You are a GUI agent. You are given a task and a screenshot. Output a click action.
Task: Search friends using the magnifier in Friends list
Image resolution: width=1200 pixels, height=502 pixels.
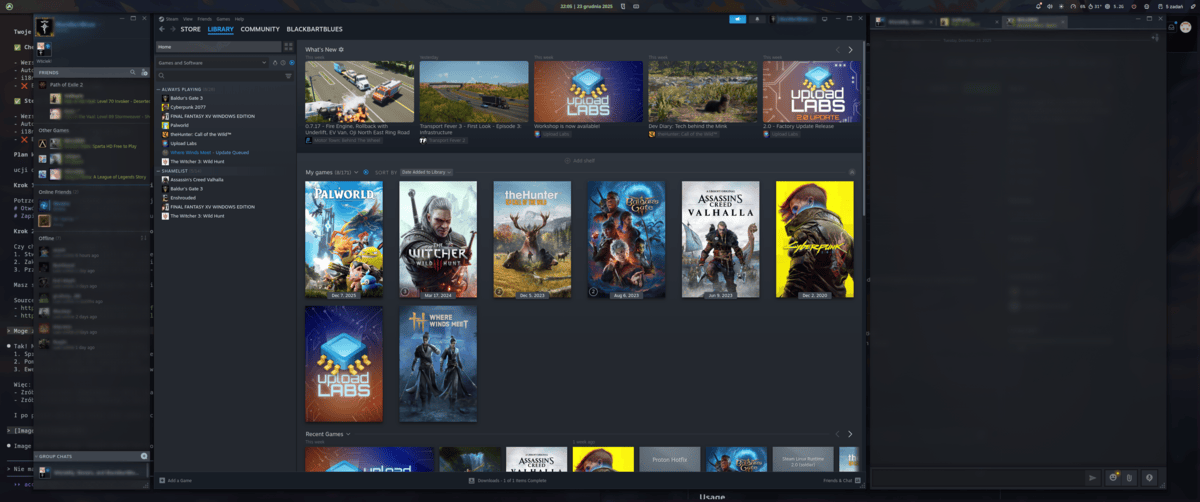(132, 73)
